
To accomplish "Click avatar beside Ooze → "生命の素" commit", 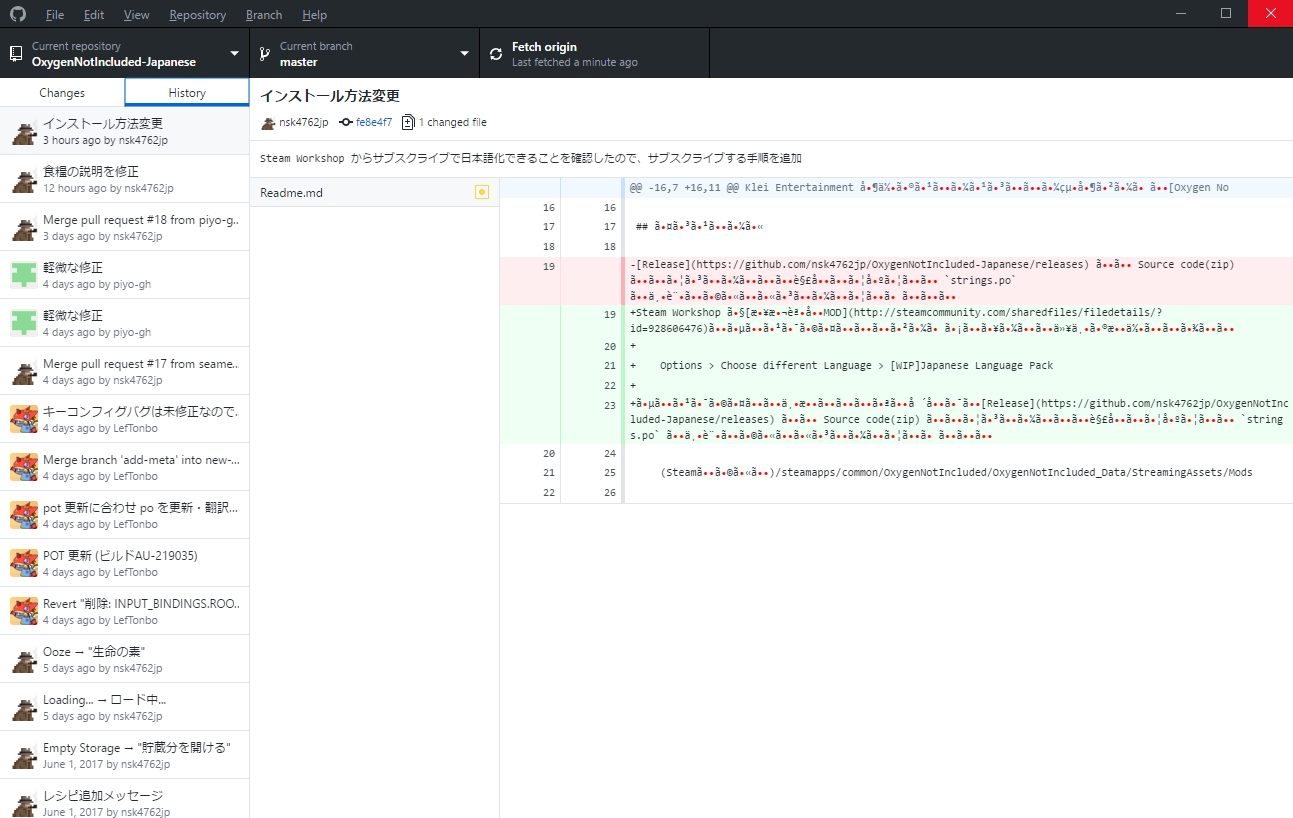I will [24, 659].
